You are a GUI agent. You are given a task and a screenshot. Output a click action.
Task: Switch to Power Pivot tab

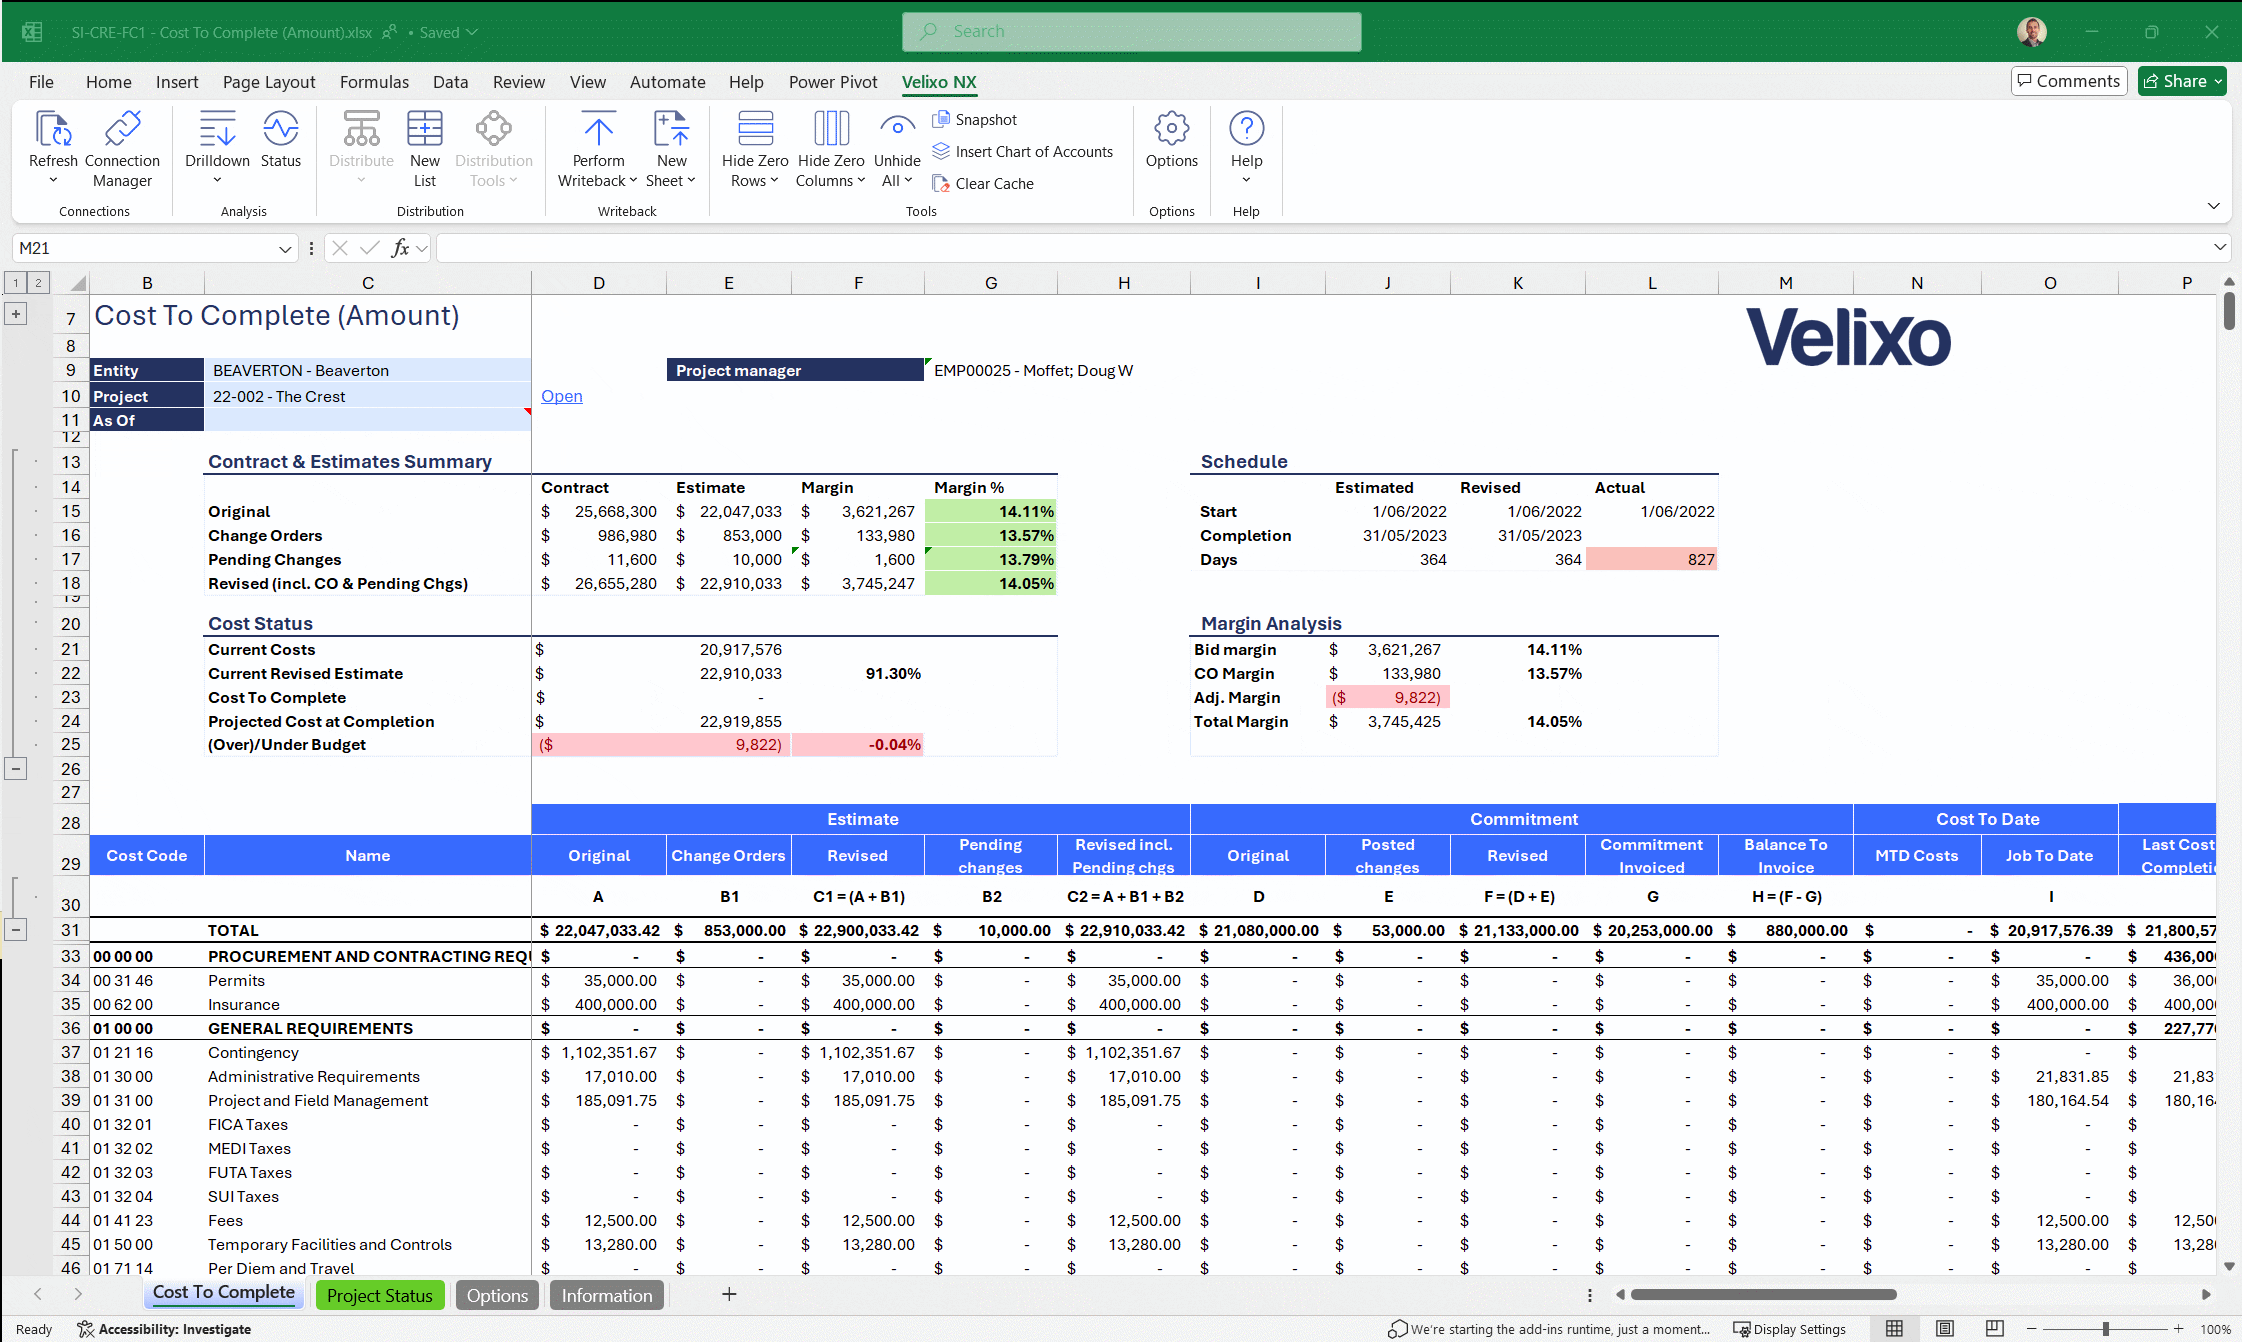coord(832,82)
